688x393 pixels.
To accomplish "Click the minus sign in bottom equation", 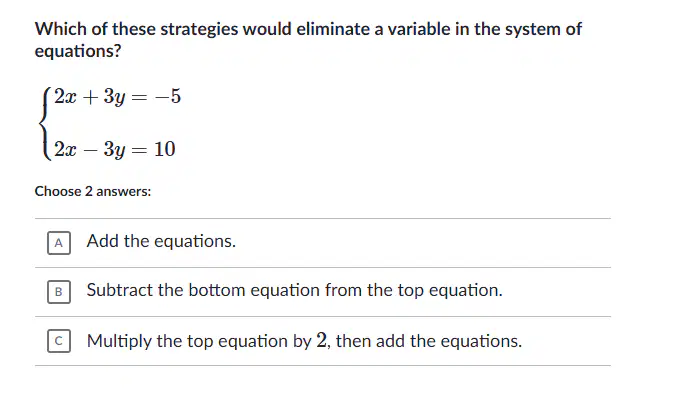I will point(90,150).
